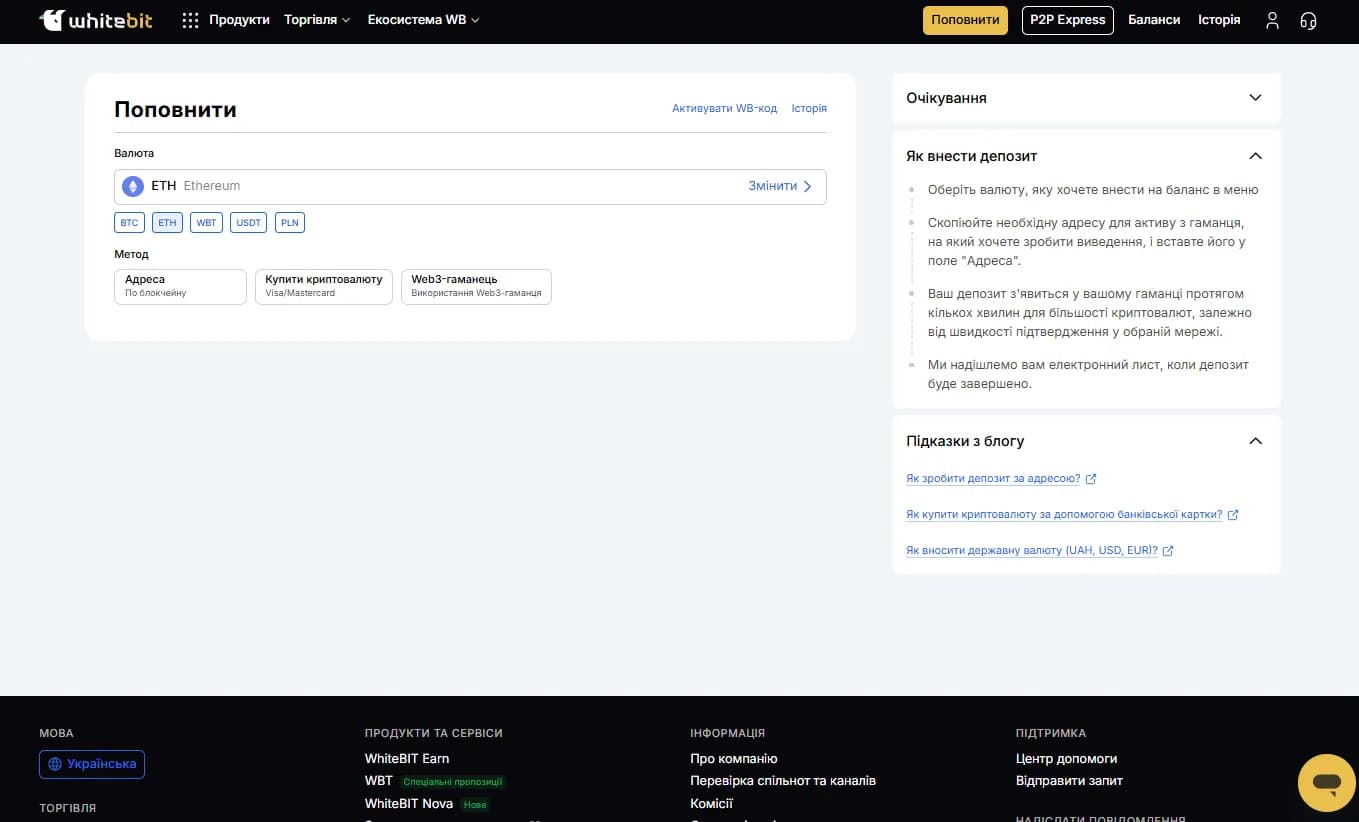
Task: Open the products grid icon
Action: pyautogui.click(x=190, y=20)
